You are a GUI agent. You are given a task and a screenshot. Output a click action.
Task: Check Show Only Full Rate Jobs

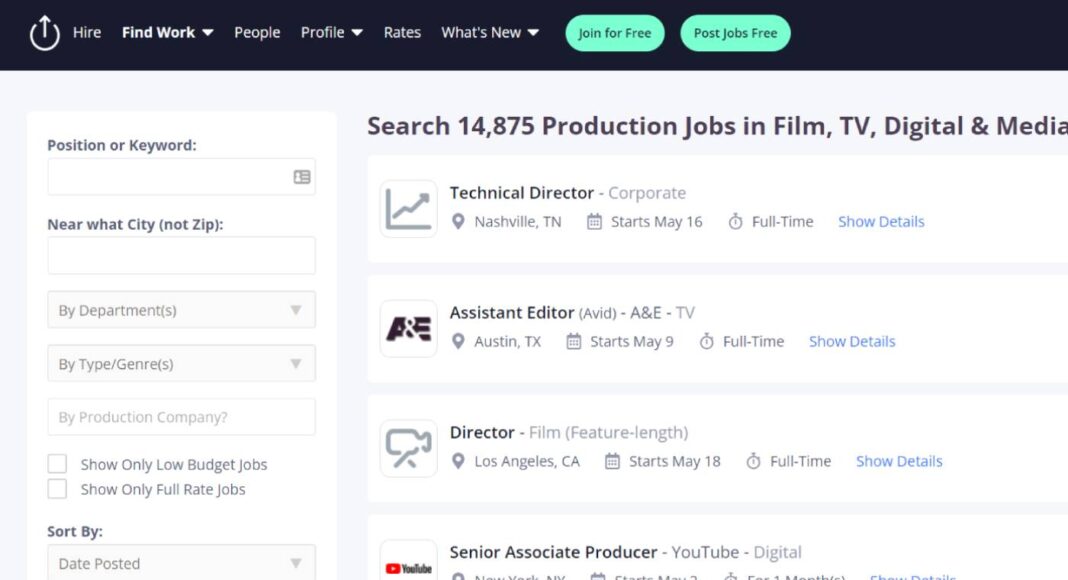coord(57,489)
